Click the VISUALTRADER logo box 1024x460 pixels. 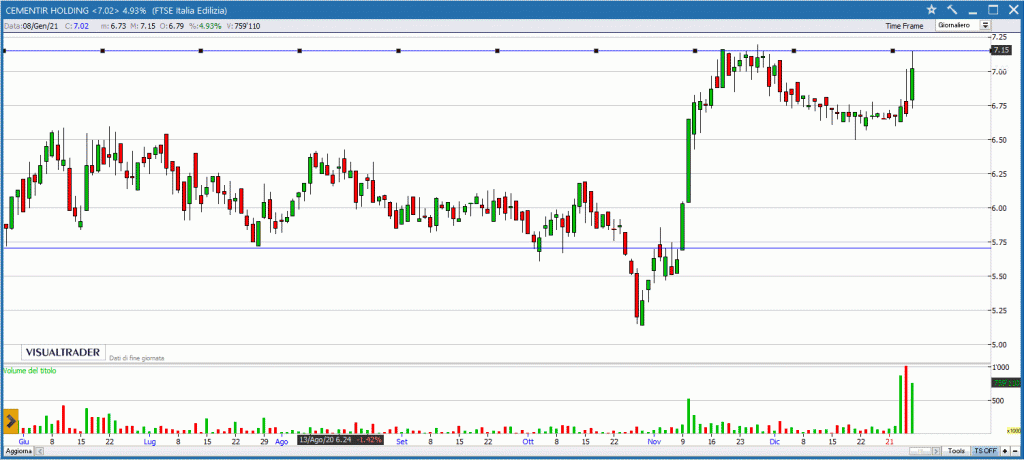pos(63,352)
